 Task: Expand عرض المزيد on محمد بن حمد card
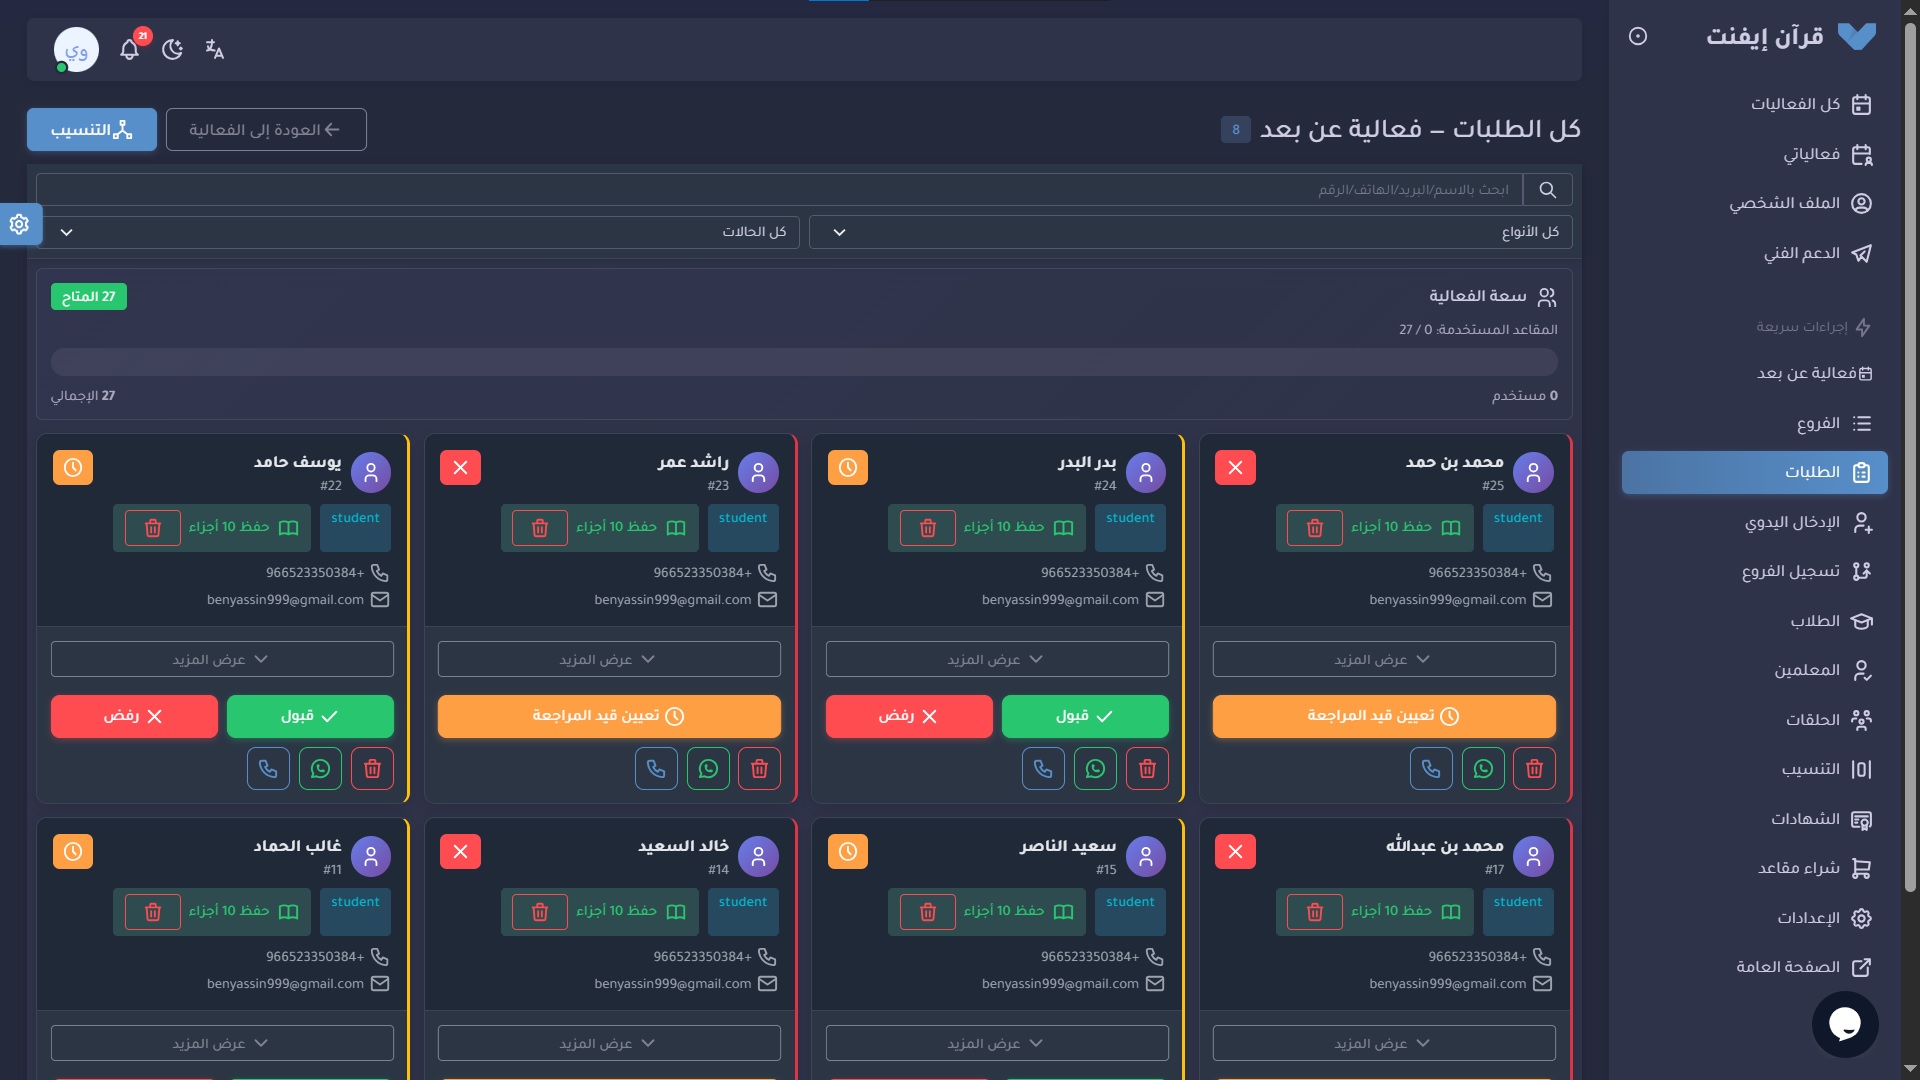(x=1383, y=660)
